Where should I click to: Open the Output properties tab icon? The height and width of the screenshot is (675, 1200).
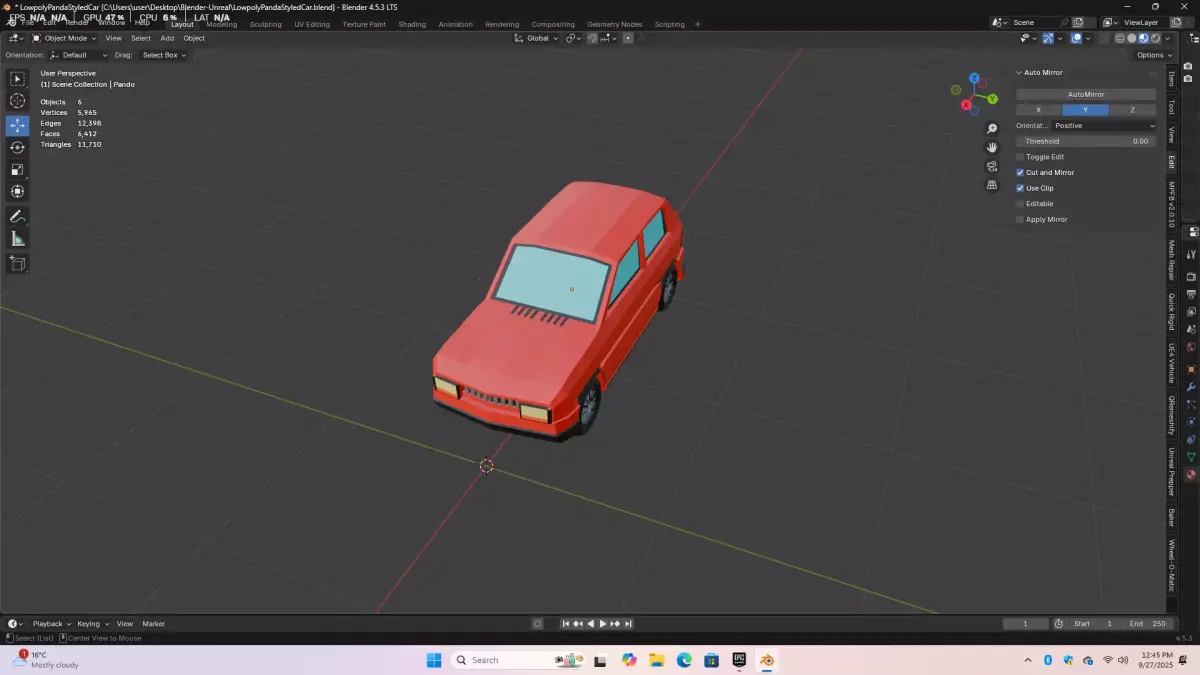(x=1191, y=294)
